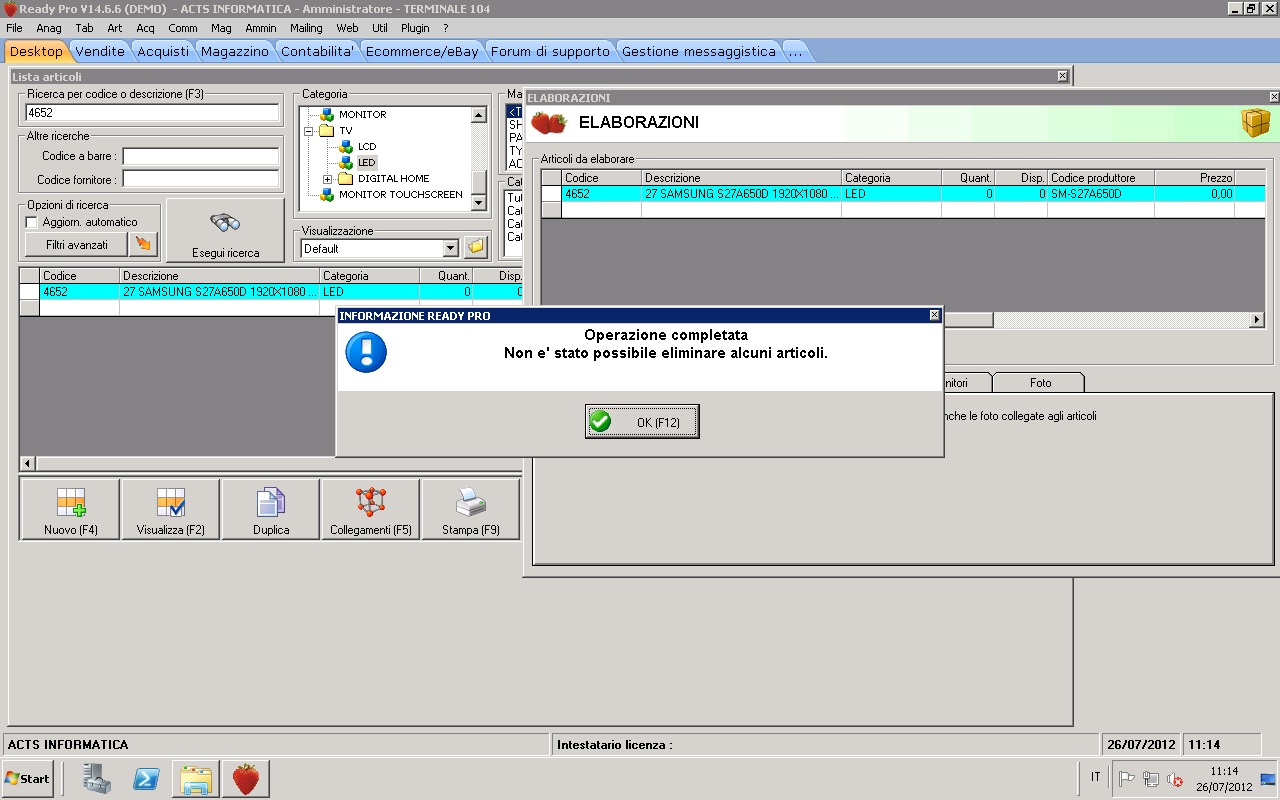Select the MONITOR TOUCHSCREEN category
The height and width of the screenshot is (800, 1280).
[400, 195]
